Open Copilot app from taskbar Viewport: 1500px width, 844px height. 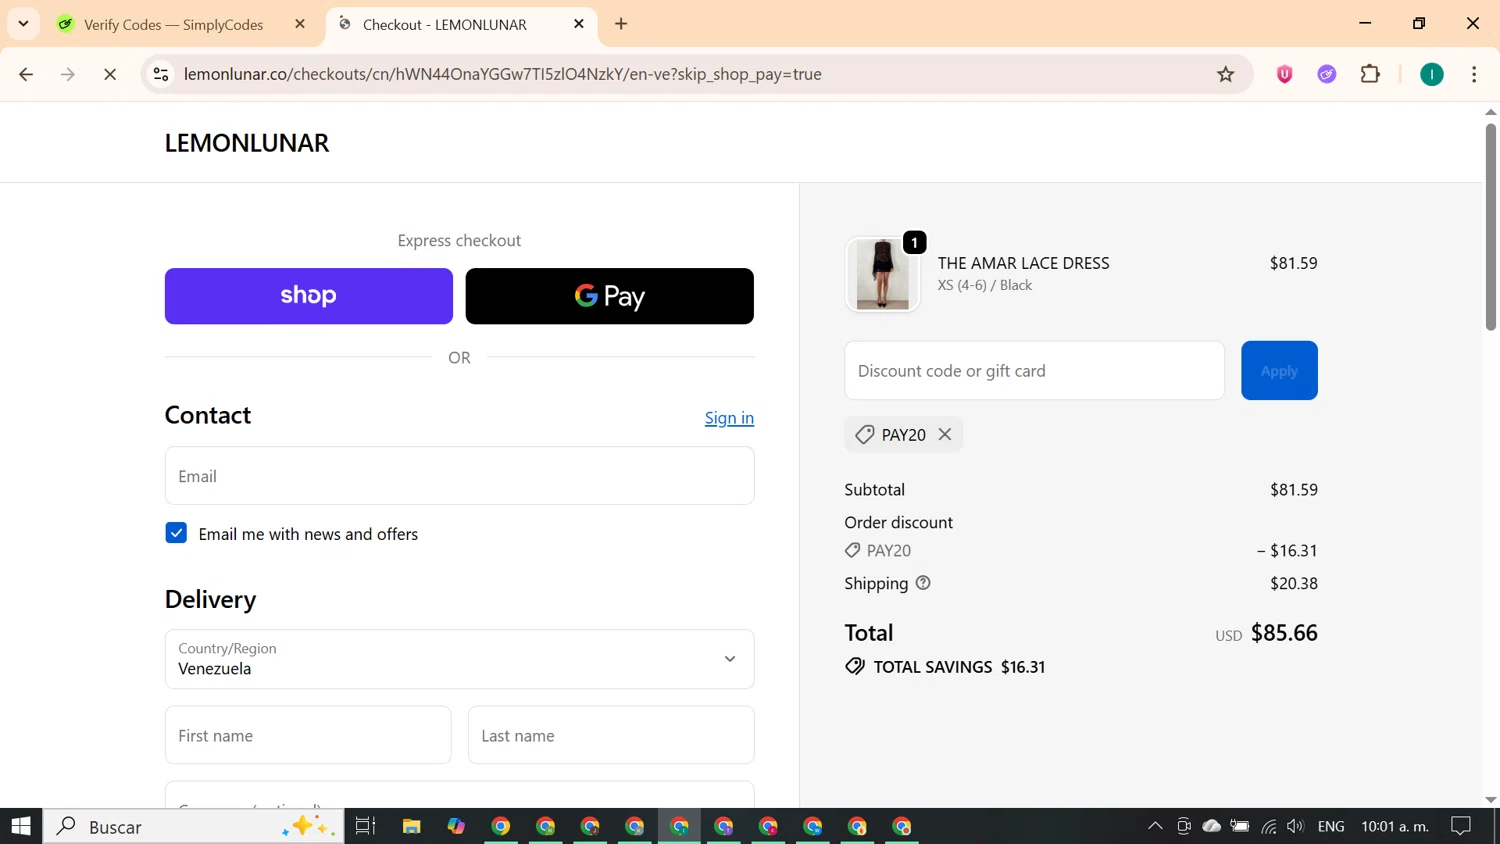(x=456, y=826)
